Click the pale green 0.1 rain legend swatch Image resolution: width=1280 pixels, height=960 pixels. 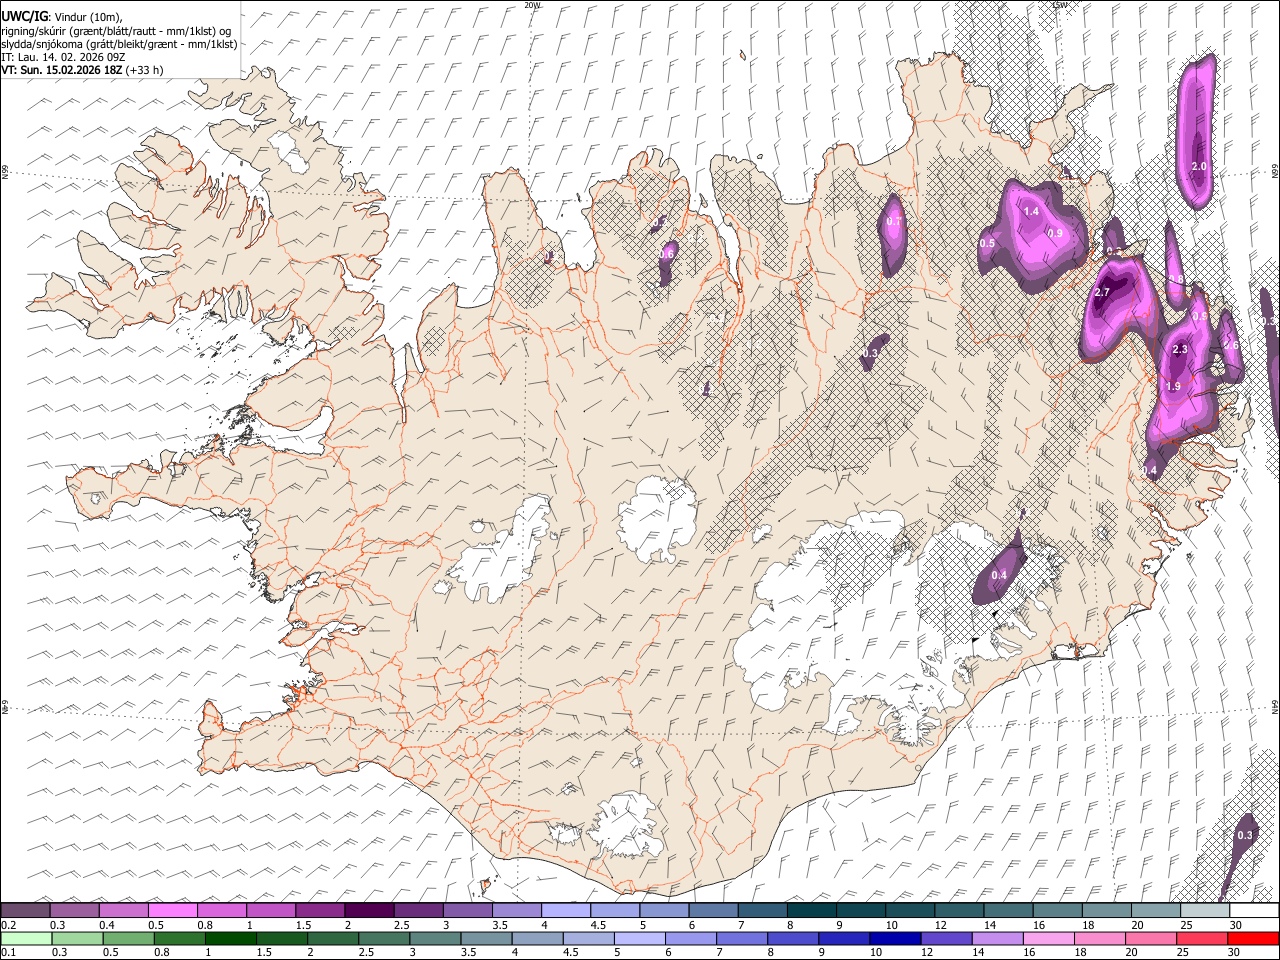[x=26, y=938]
